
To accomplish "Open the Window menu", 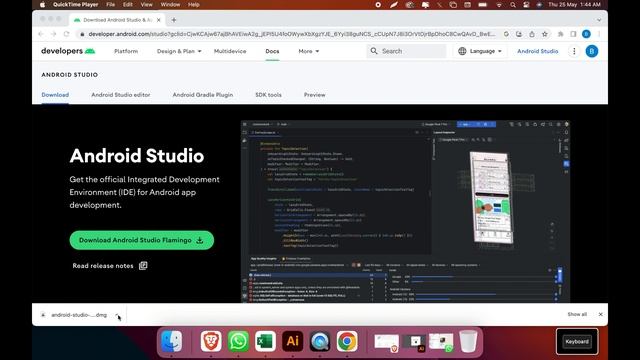I will (170, 5).
